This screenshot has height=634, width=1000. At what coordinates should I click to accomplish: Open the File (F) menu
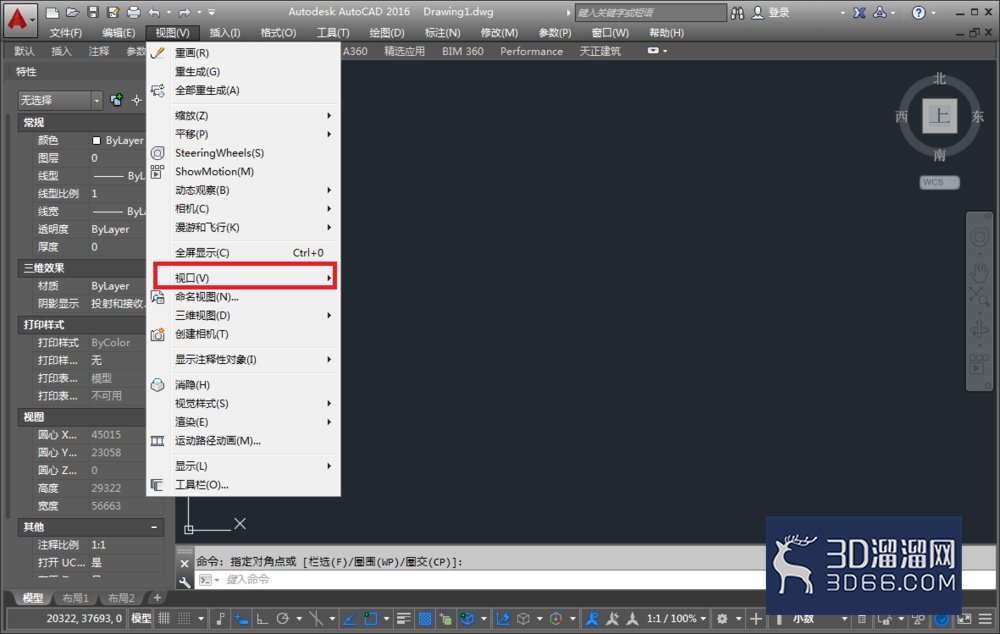pos(66,33)
